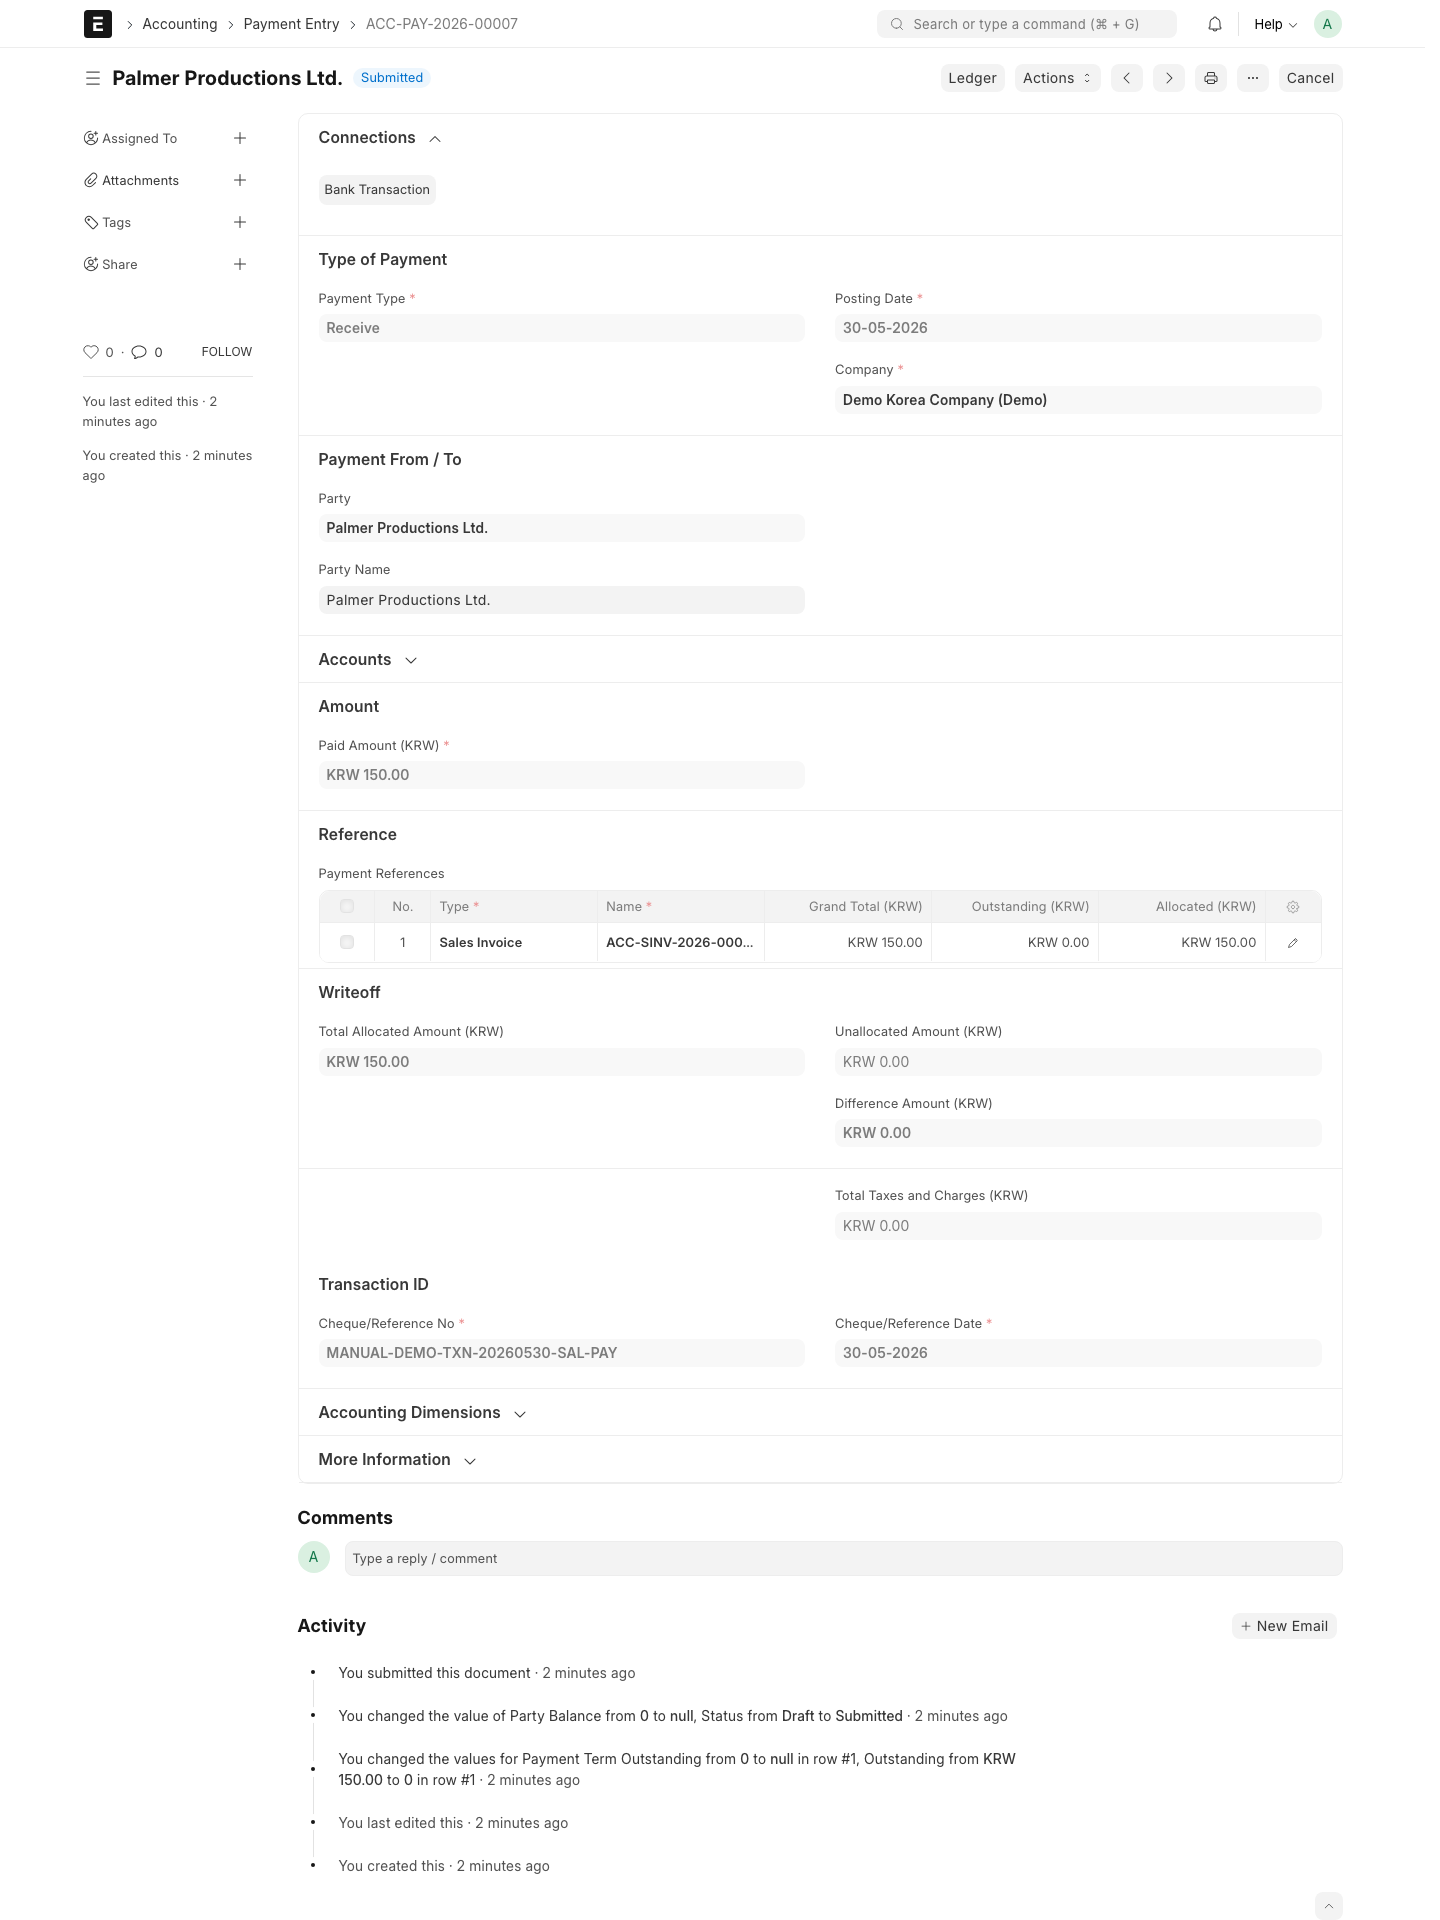
Task: Go to next document arrow
Action: [x=1168, y=78]
